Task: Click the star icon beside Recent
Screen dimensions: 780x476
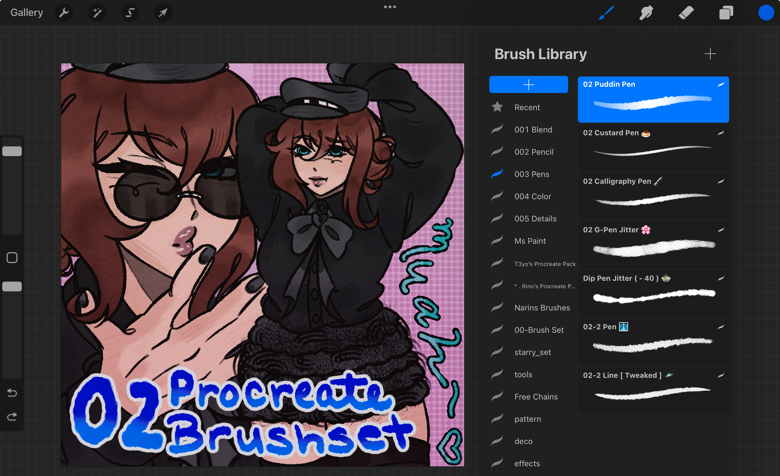Action: tap(497, 106)
